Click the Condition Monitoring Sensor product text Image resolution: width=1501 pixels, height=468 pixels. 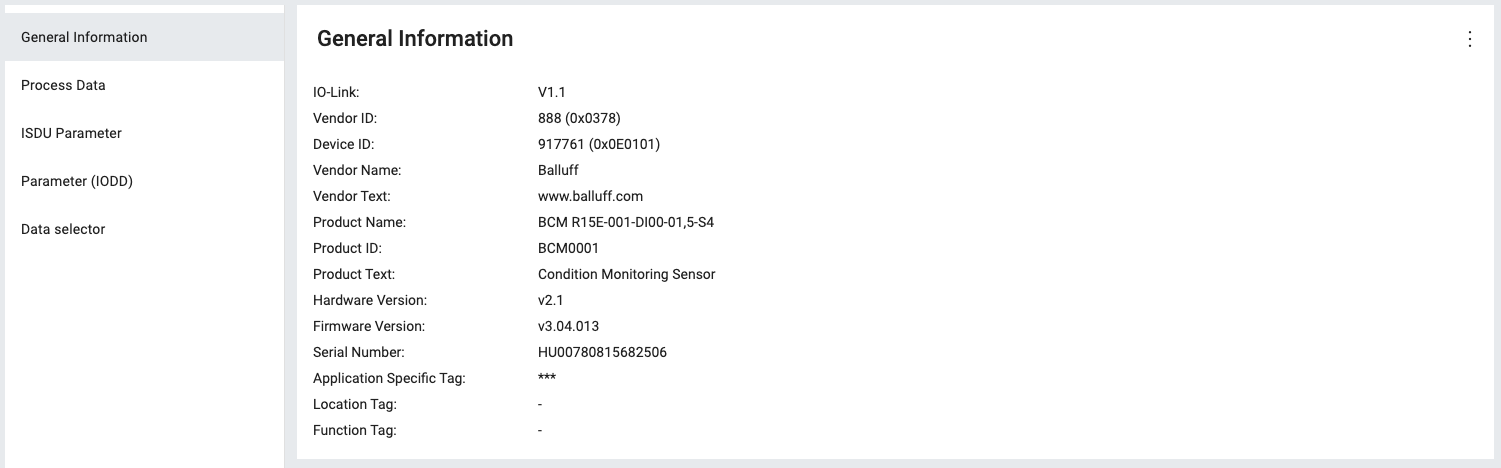[x=626, y=274]
